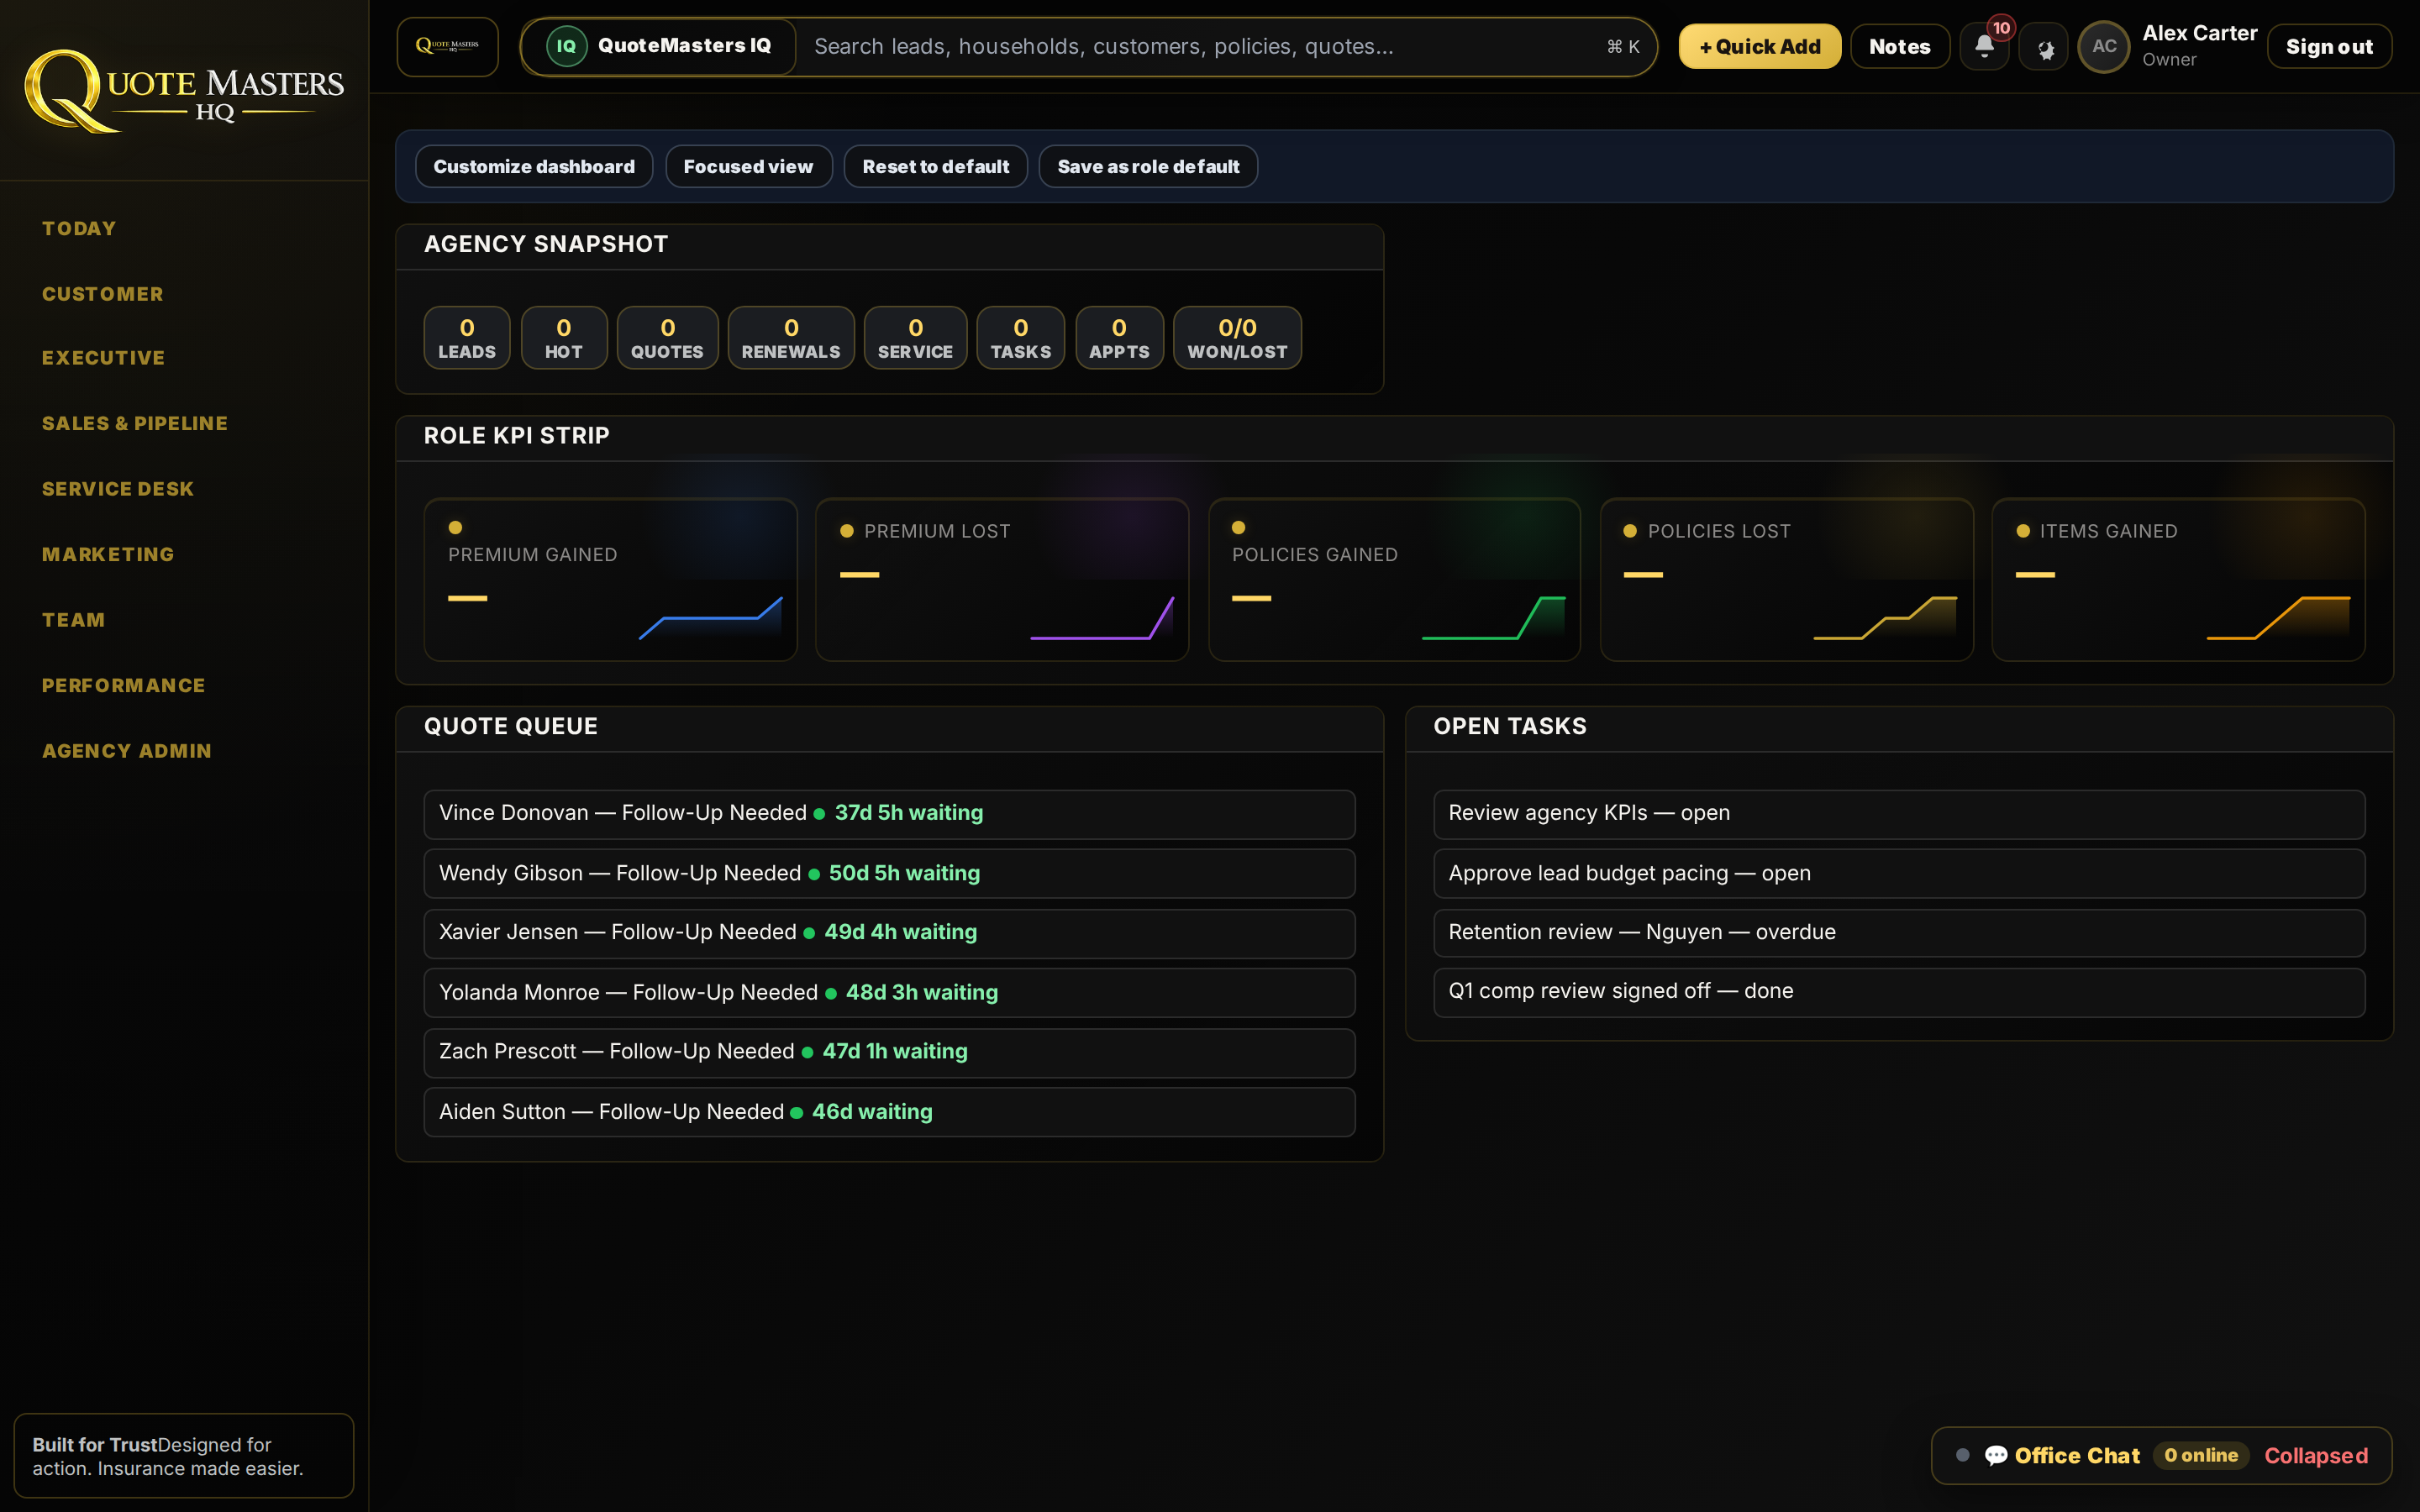Viewport: 2420px width, 1512px height.
Task: Click the Renewals snapshot tile
Action: (791, 338)
